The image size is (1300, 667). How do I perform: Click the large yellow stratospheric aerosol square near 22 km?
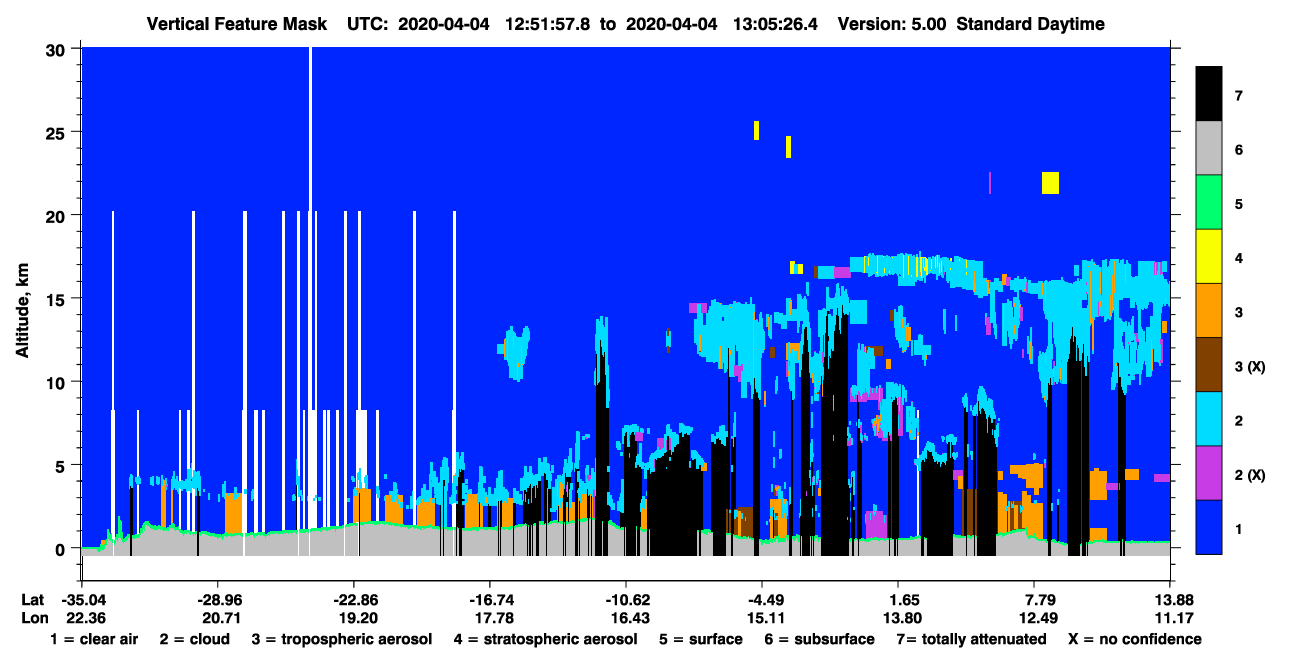1050,182
